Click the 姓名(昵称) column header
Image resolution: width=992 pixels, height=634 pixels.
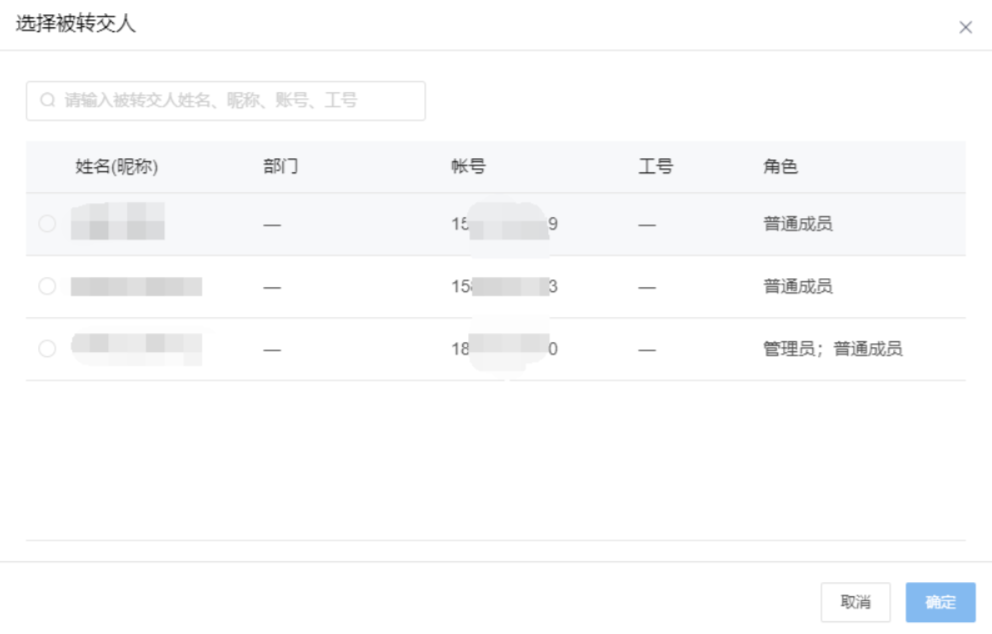click(x=117, y=167)
